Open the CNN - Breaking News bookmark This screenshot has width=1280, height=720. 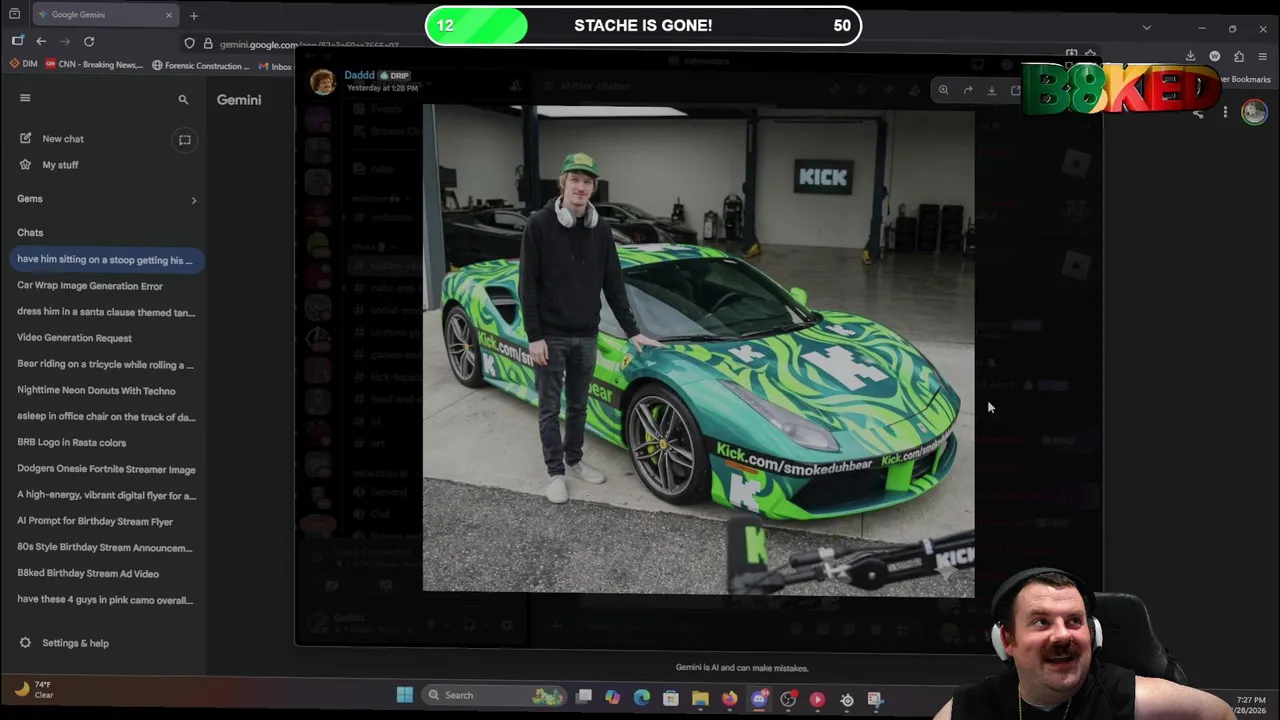(x=93, y=65)
